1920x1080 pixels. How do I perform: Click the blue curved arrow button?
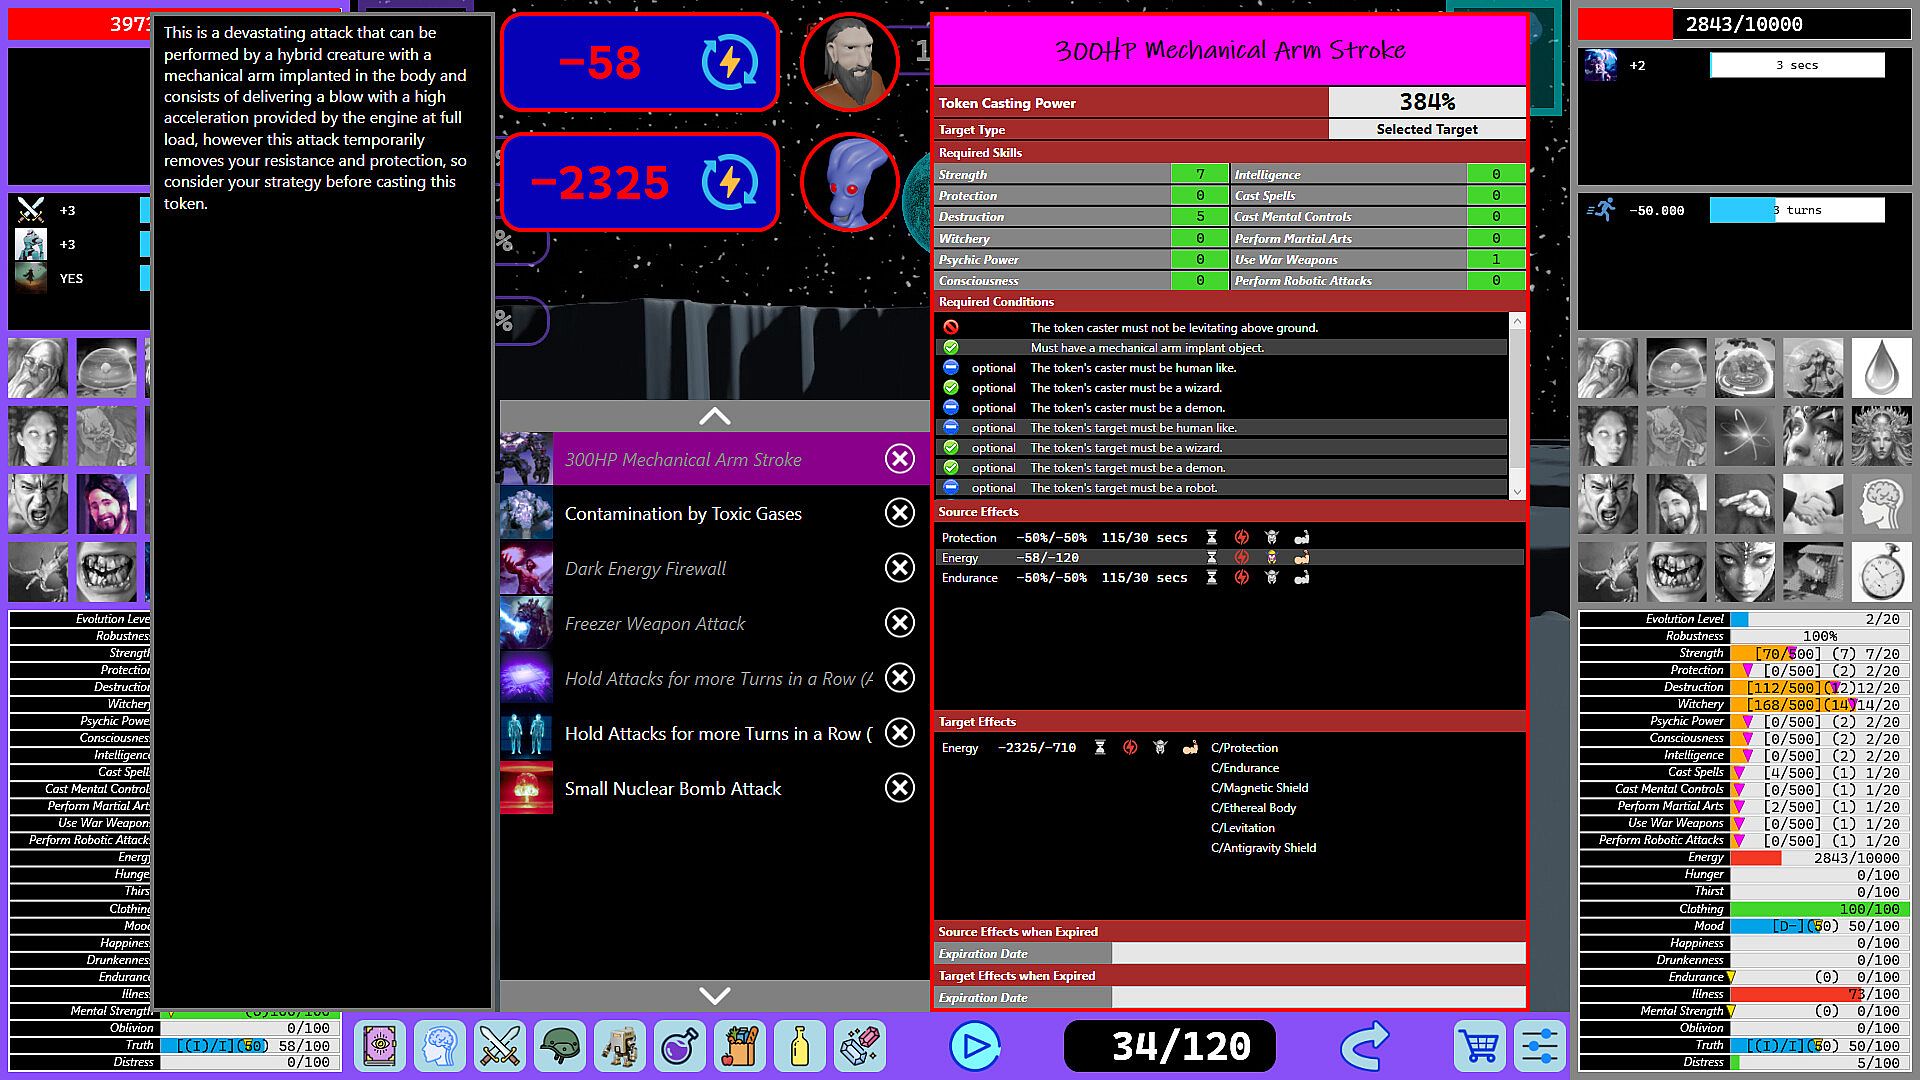coord(1364,1047)
